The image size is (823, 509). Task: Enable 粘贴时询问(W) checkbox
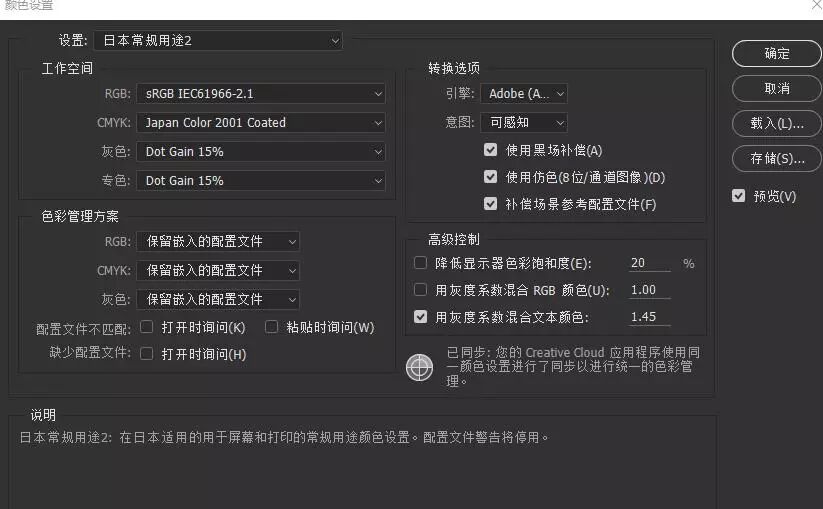(x=271, y=327)
